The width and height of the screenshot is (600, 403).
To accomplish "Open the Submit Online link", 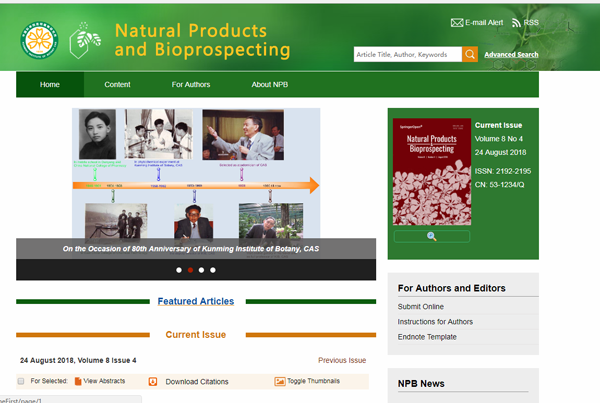I will (x=421, y=307).
